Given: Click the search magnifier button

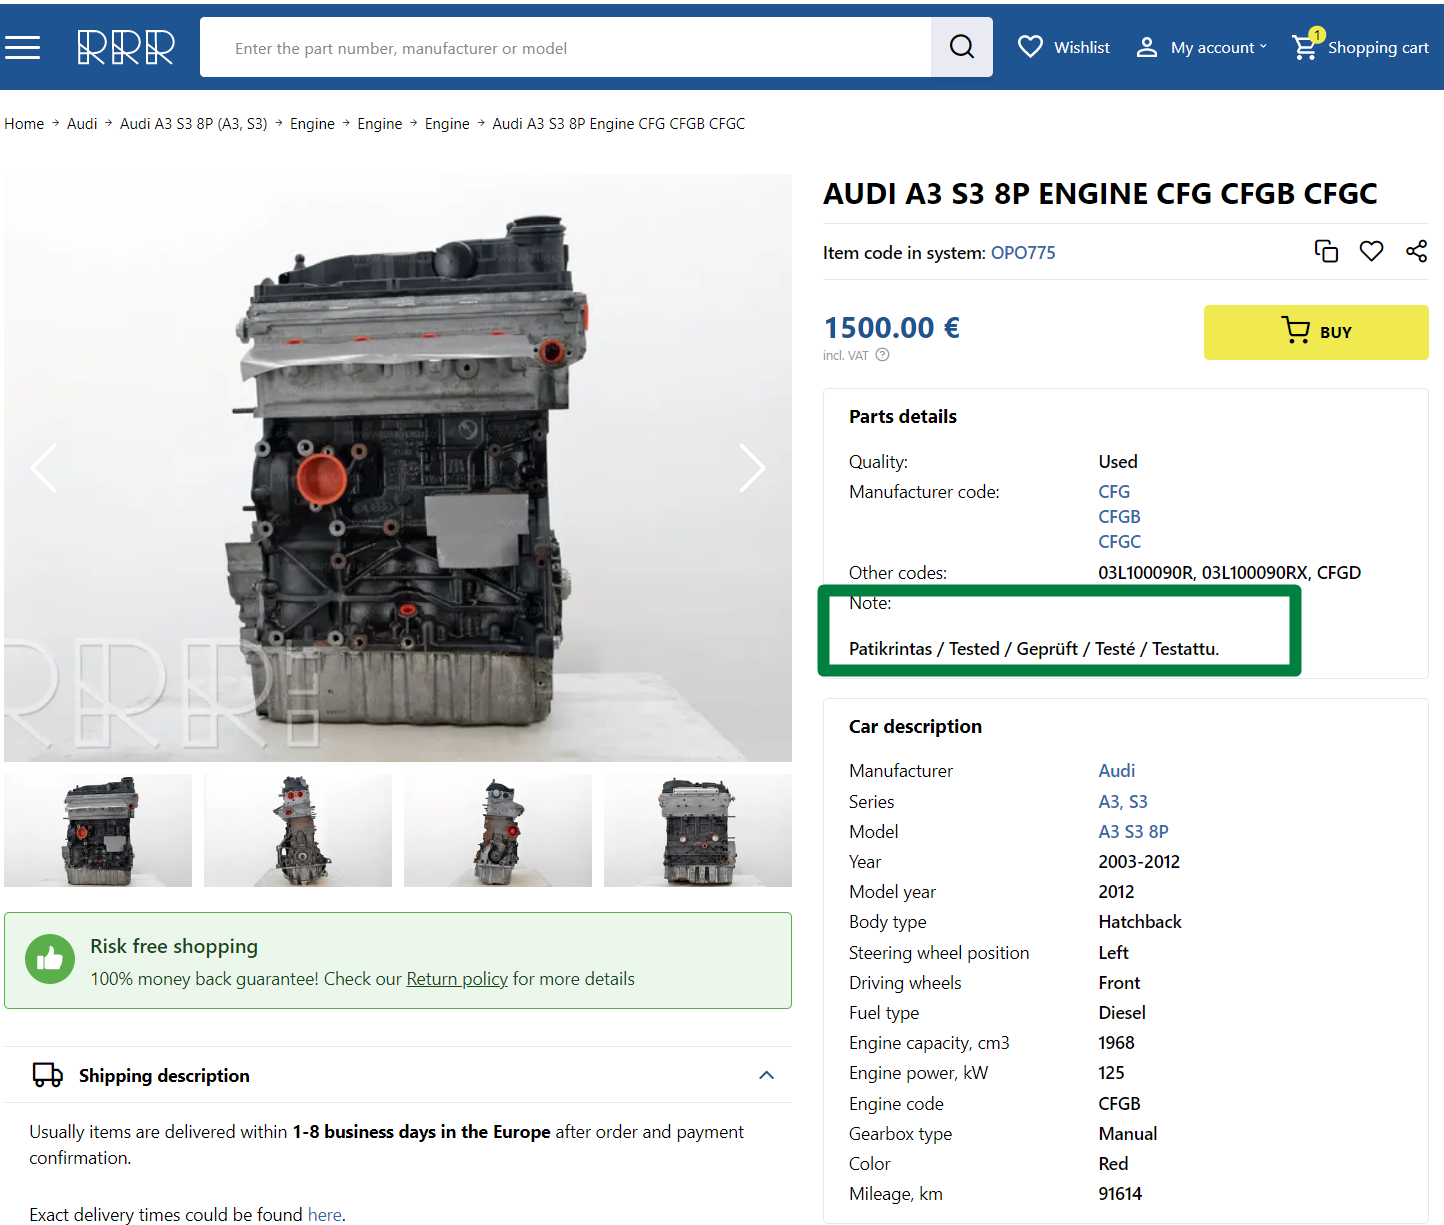Looking at the screenshot, I should click(x=961, y=47).
